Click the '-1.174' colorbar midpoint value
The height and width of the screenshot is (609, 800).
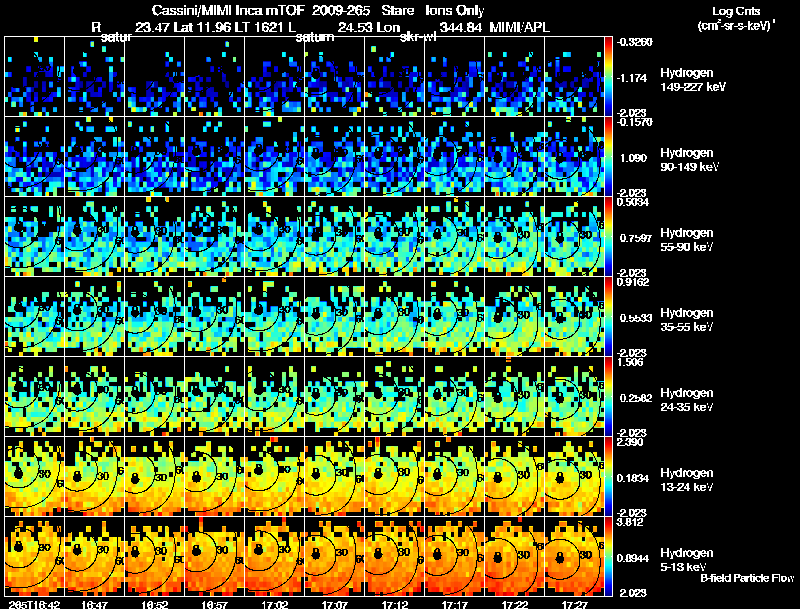[x=632, y=78]
